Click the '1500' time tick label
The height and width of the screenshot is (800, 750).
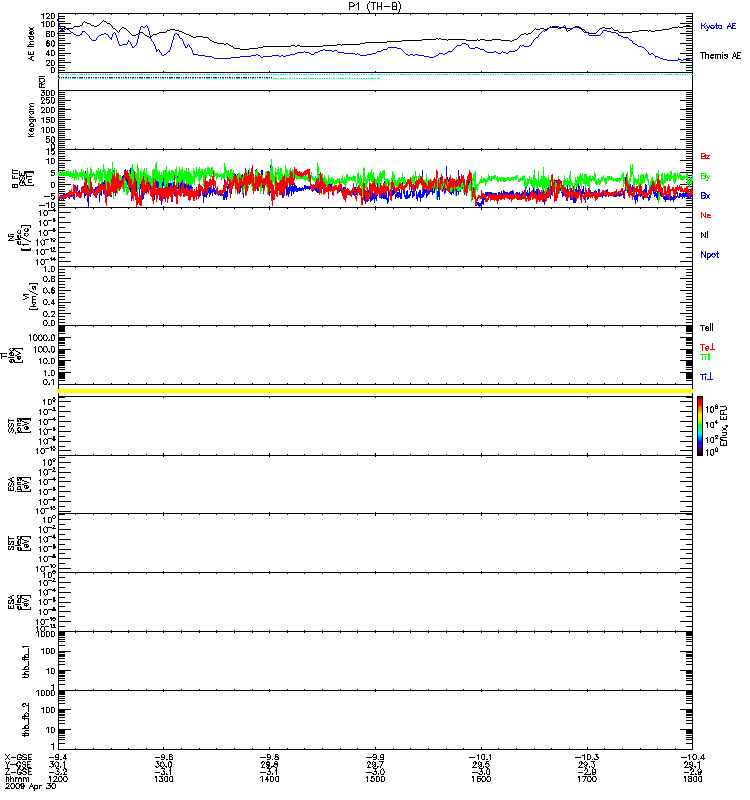point(375,779)
